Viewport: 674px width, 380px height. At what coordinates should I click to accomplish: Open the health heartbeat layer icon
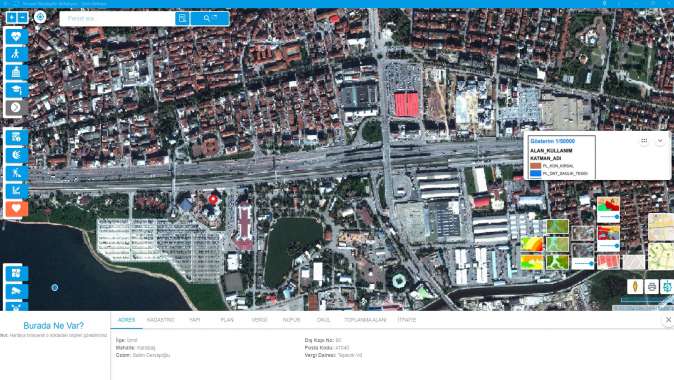16,37
